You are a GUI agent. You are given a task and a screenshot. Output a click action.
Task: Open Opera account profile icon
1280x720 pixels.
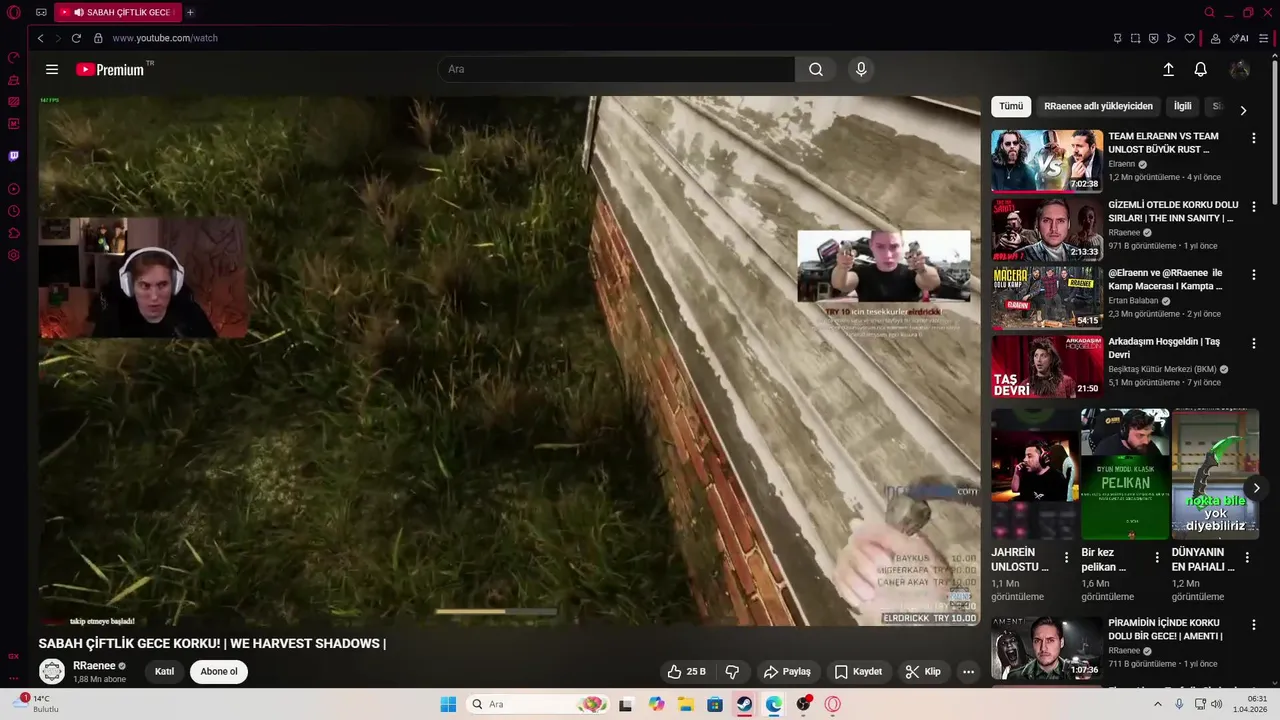[x=1215, y=38]
